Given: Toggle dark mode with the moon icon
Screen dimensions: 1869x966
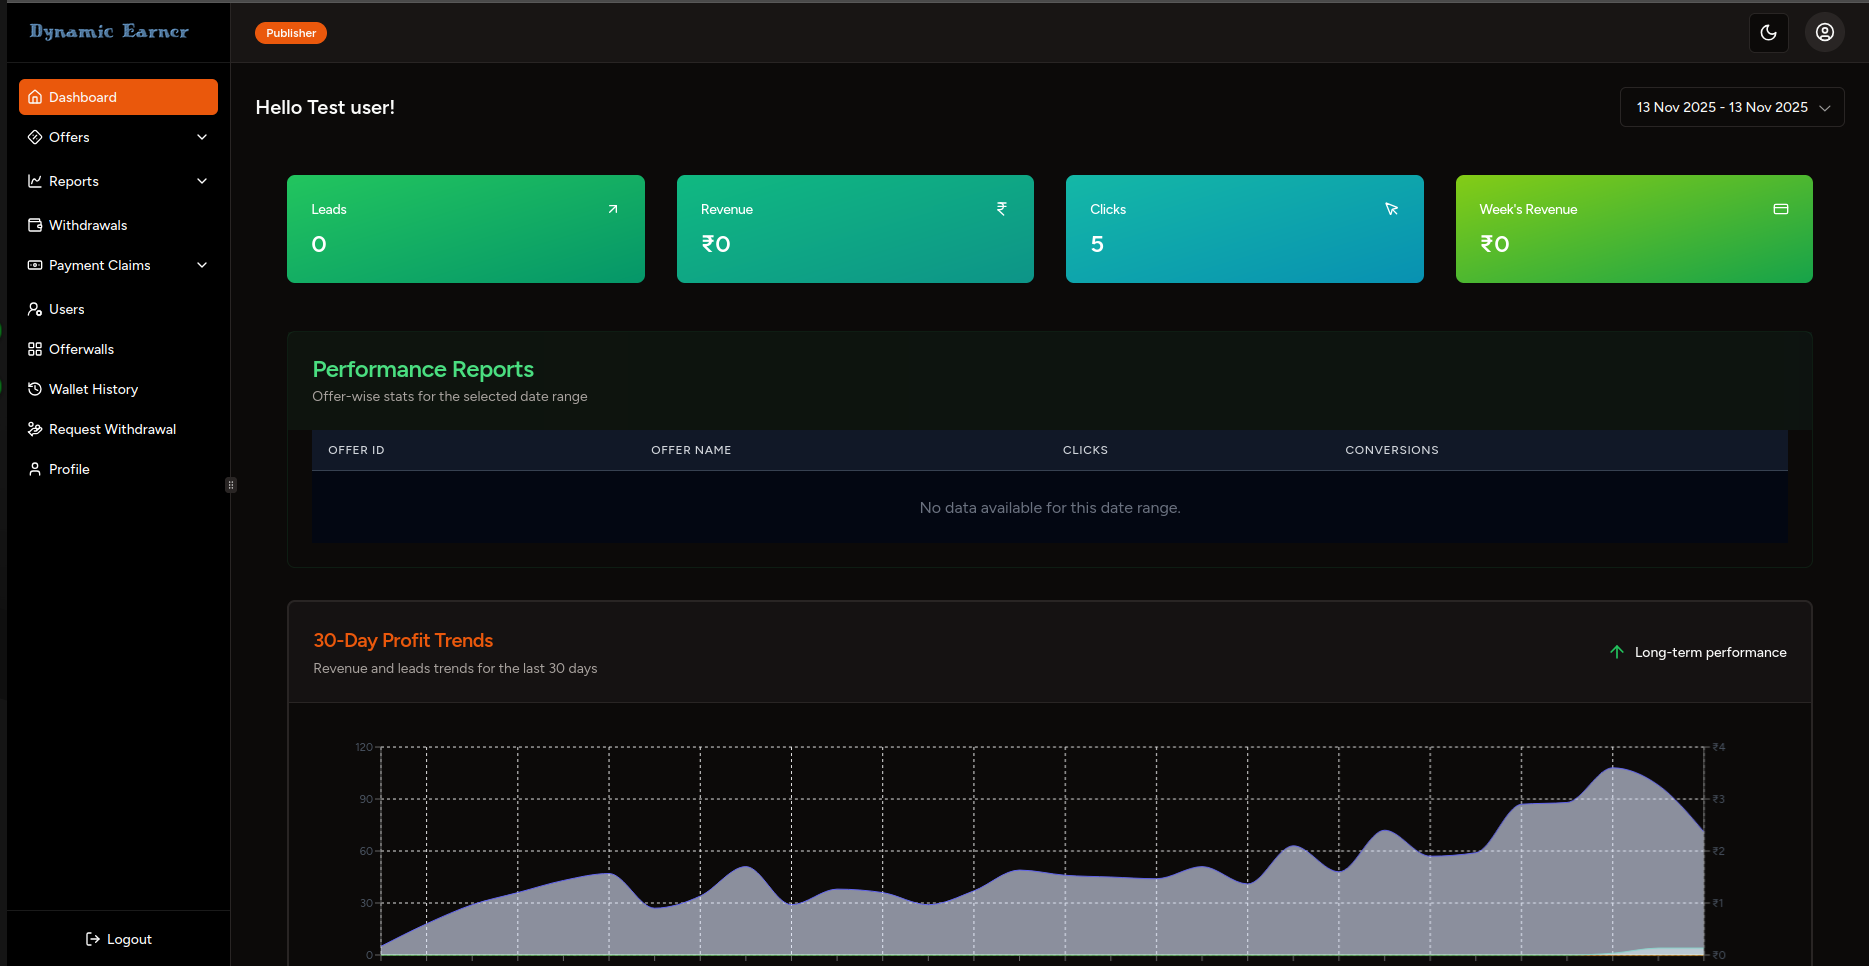Looking at the screenshot, I should tap(1768, 32).
